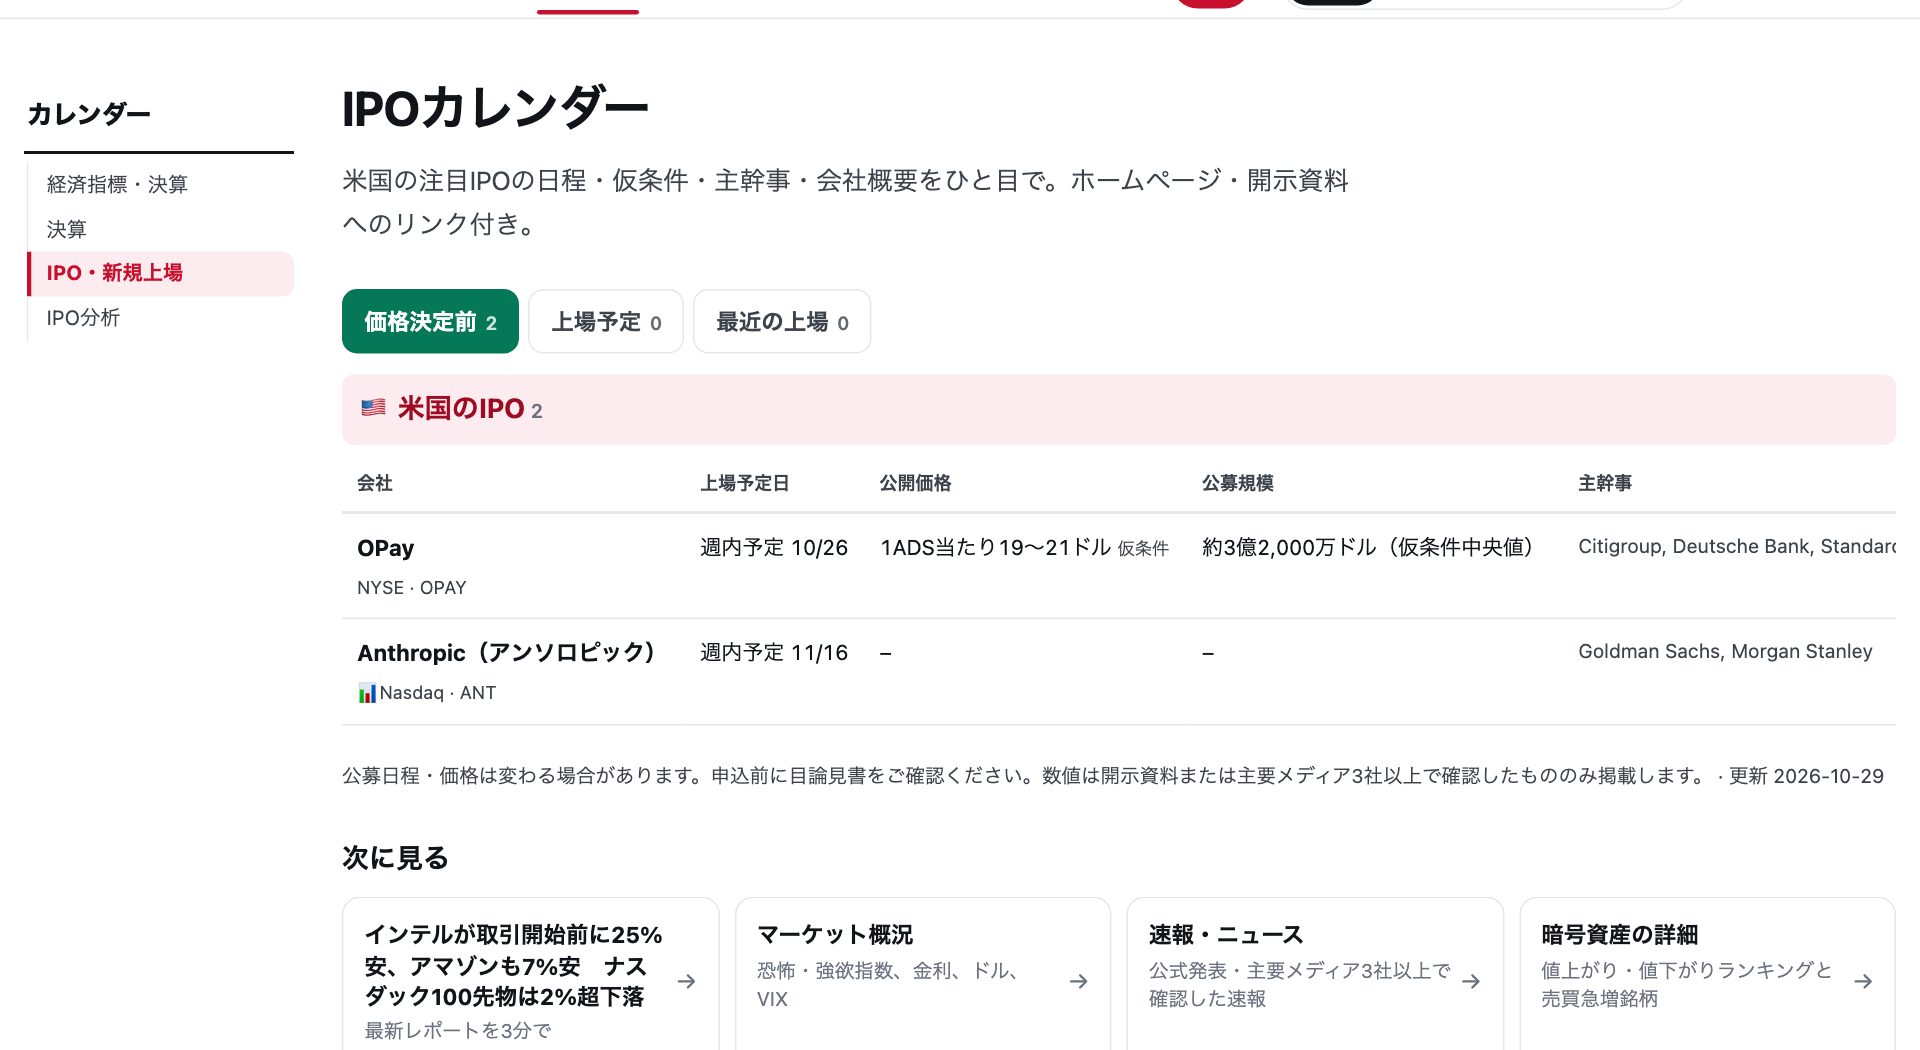Open the インテル 25%安 report headline

coord(513,966)
